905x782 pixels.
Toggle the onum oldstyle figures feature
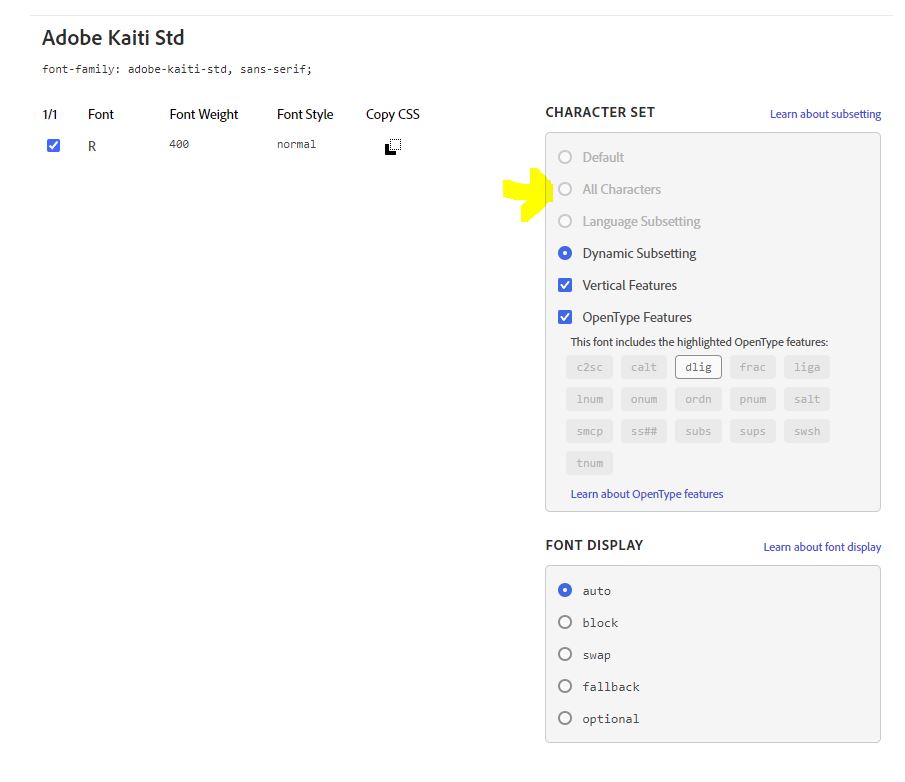coord(643,399)
